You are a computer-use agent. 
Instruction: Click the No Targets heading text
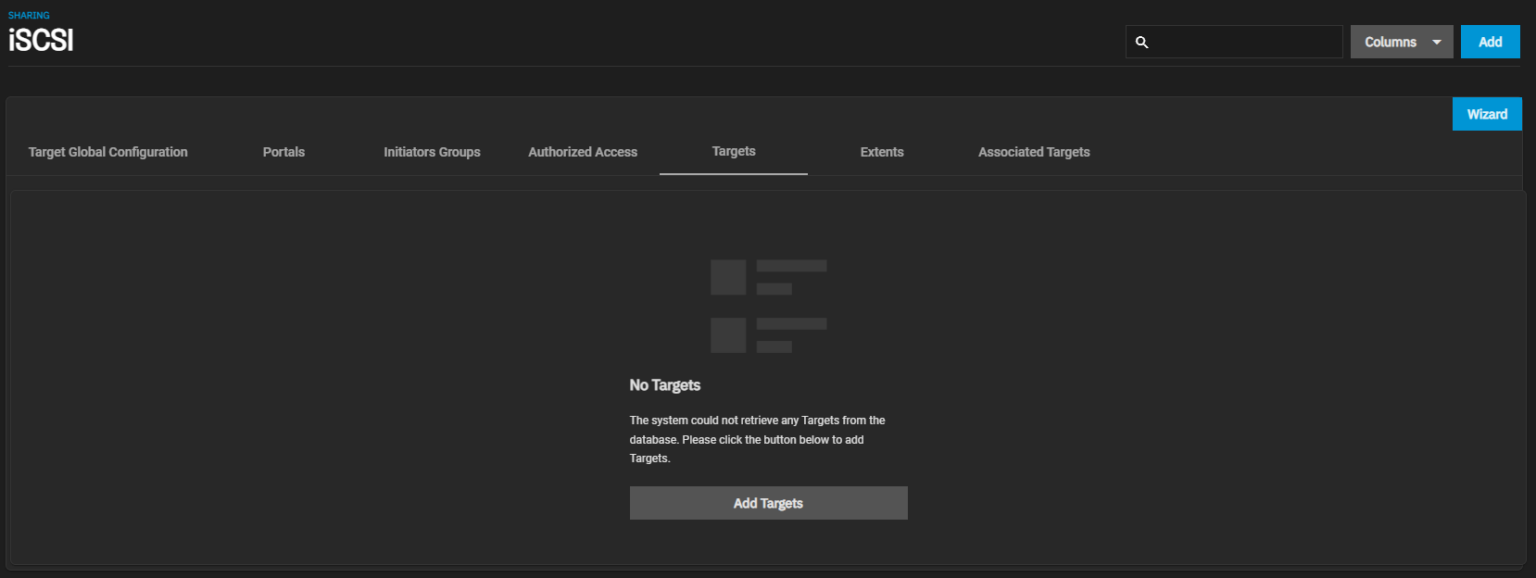[664, 385]
